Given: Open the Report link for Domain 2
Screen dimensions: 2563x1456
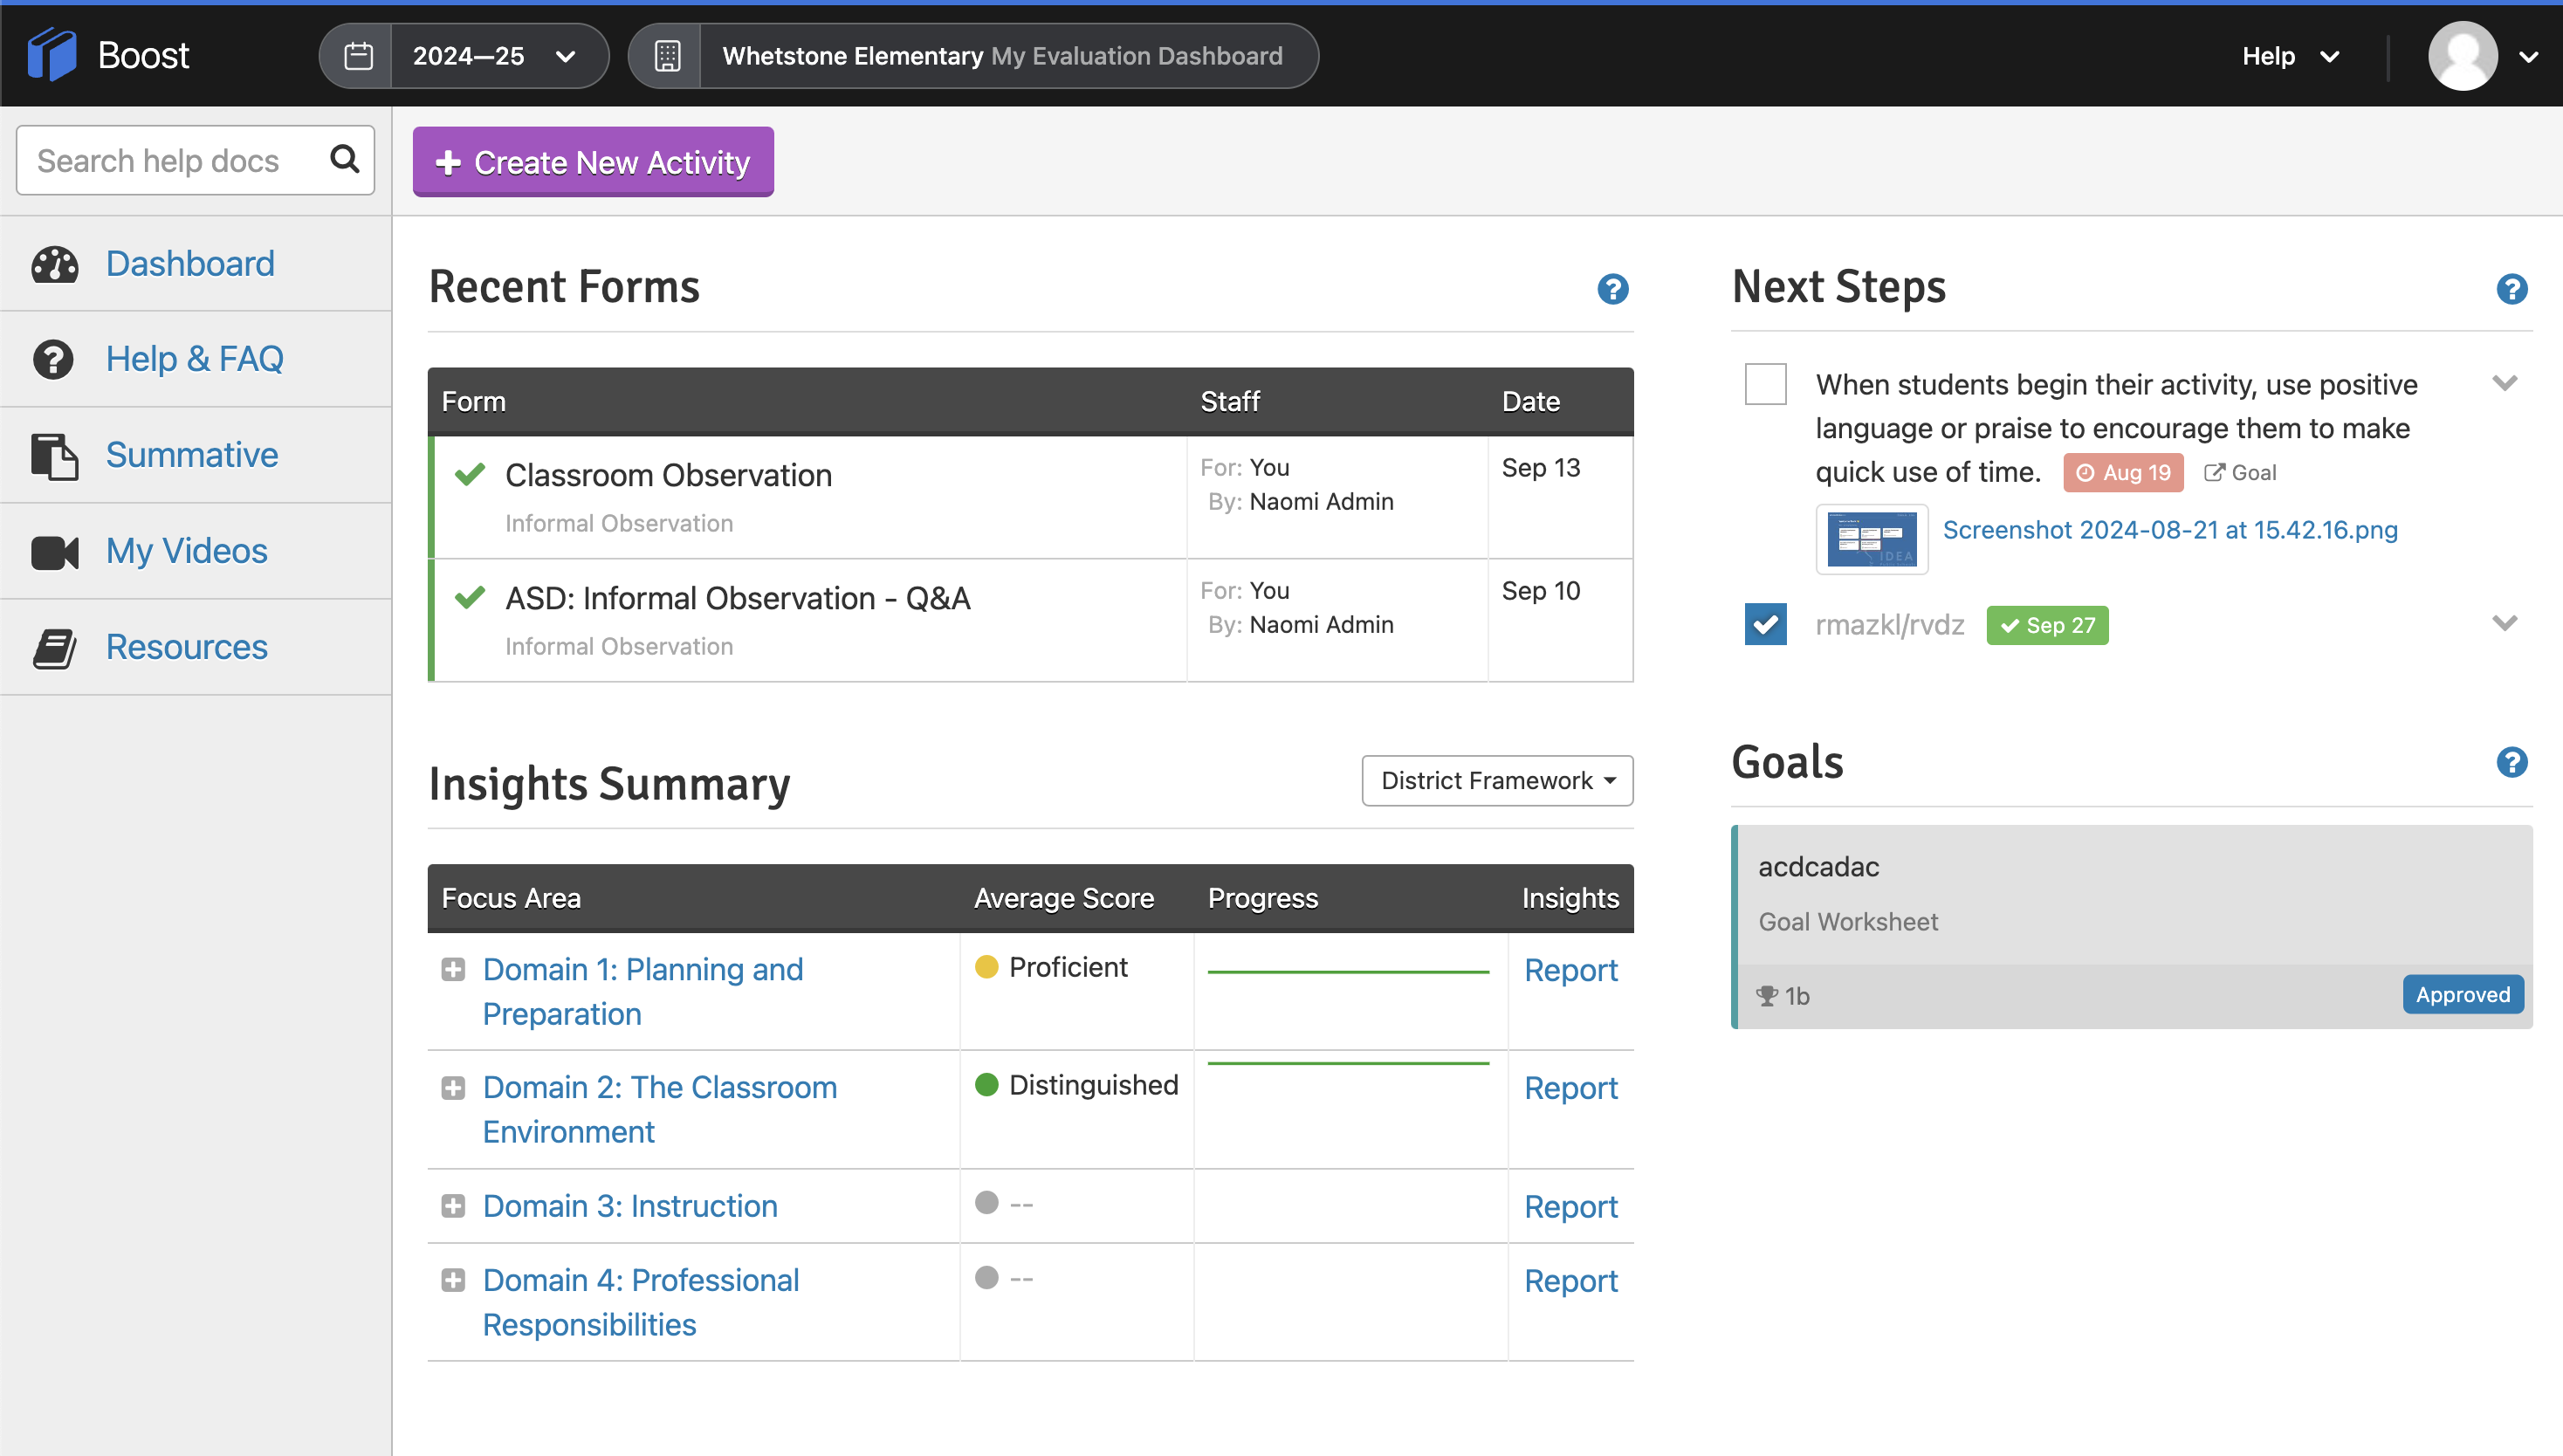Looking at the screenshot, I should (1570, 1088).
